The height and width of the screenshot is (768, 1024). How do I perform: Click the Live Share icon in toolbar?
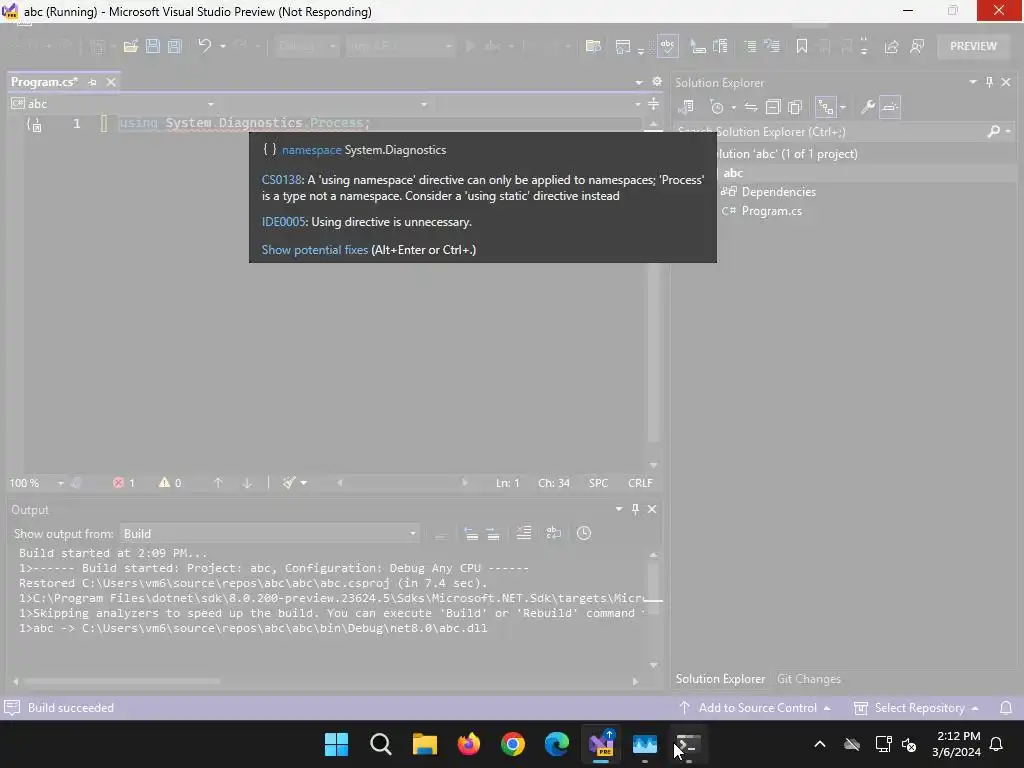pos(891,46)
